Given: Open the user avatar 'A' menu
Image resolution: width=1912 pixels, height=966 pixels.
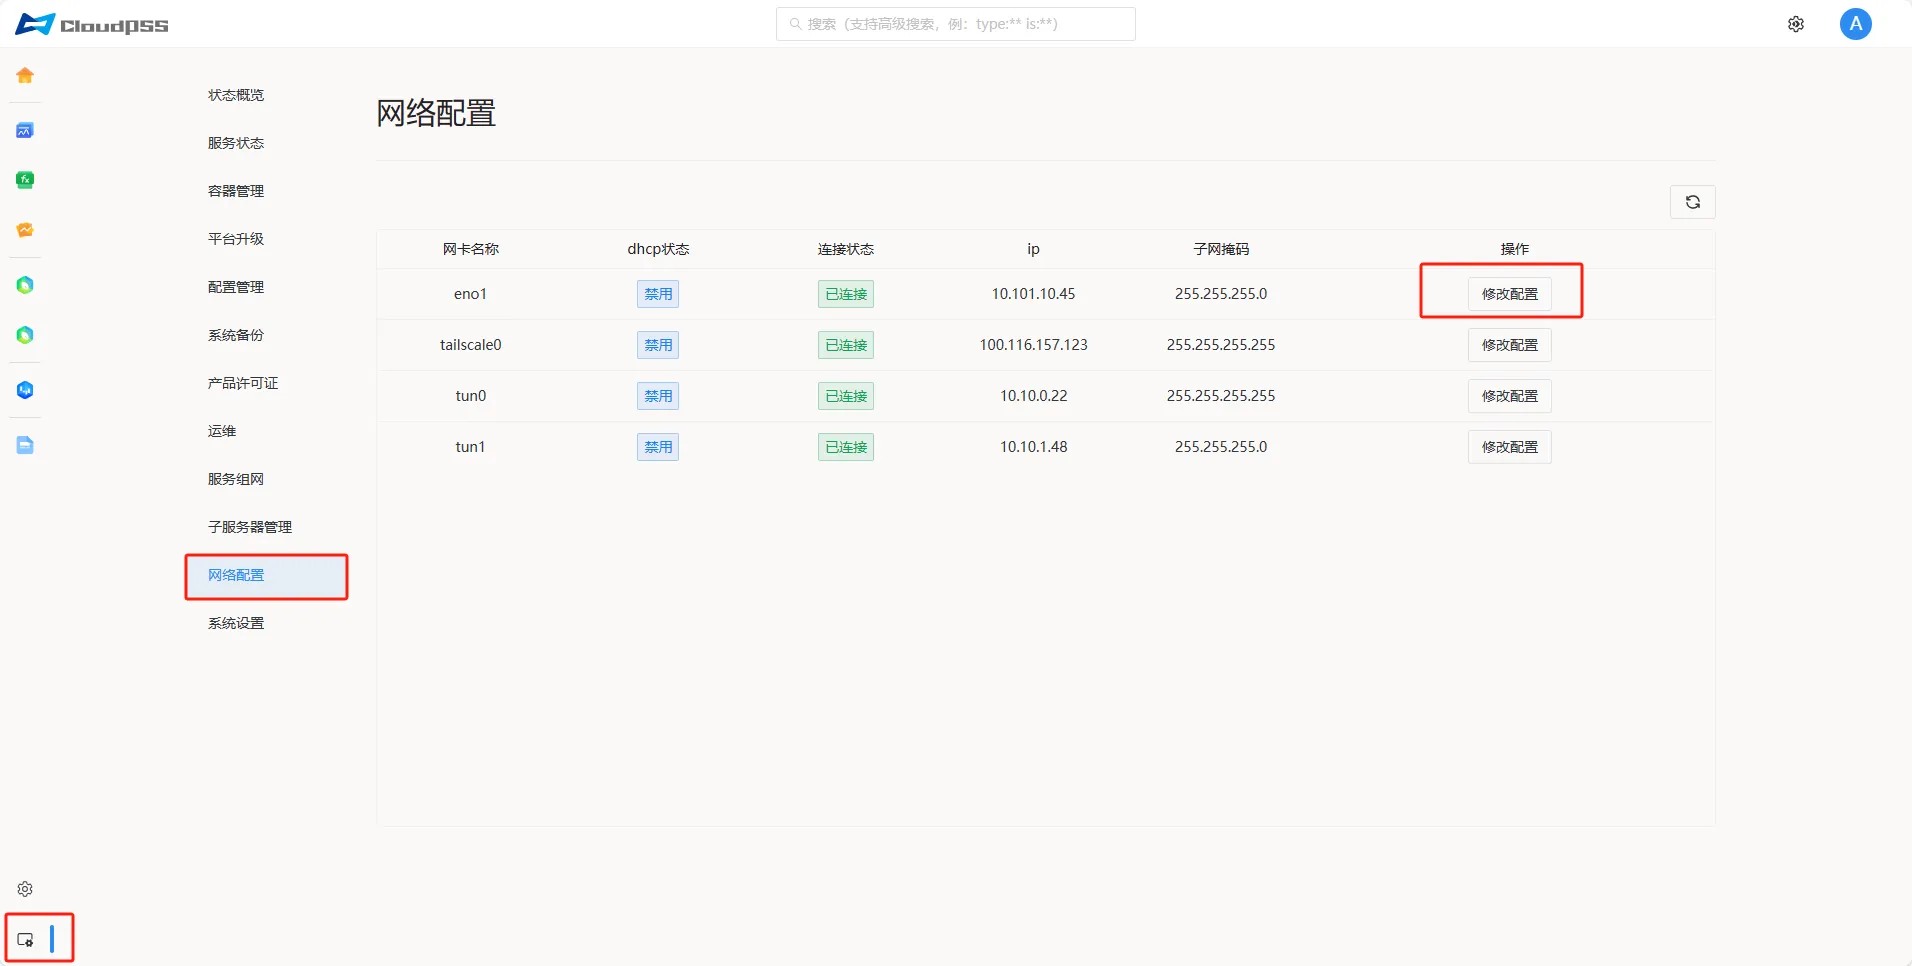Looking at the screenshot, I should click(x=1856, y=24).
